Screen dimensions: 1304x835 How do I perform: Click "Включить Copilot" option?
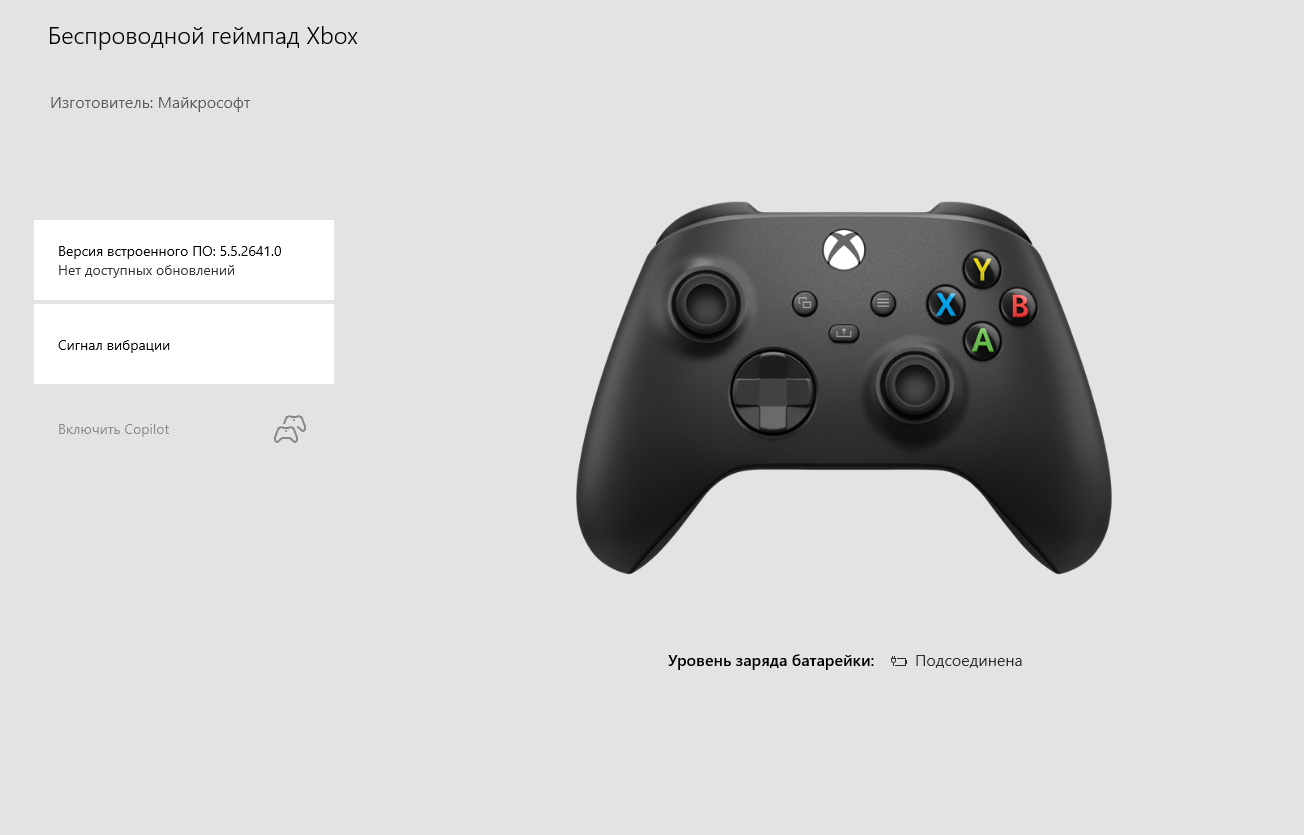point(114,429)
